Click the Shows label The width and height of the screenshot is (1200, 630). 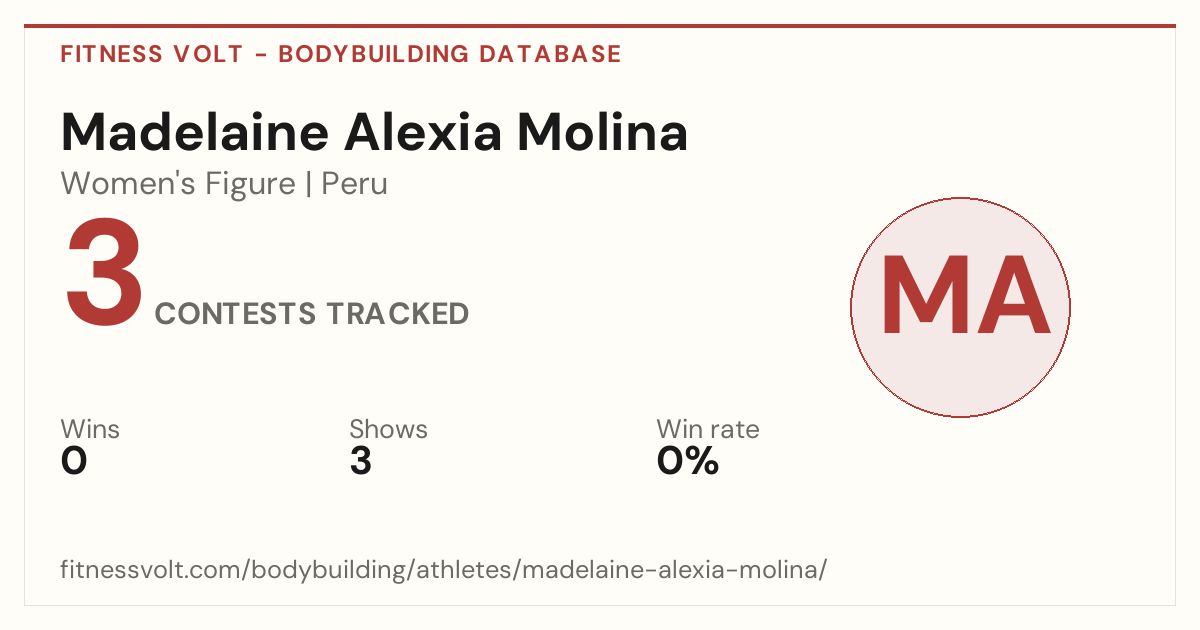point(388,430)
